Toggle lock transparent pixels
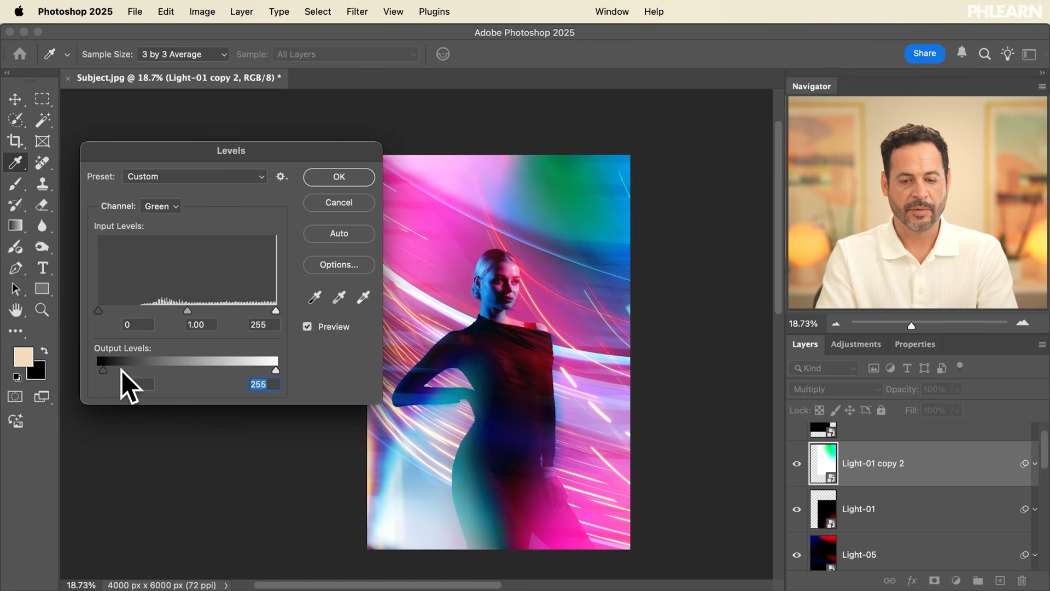This screenshot has width=1050, height=591. pyautogui.click(x=819, y=410)
